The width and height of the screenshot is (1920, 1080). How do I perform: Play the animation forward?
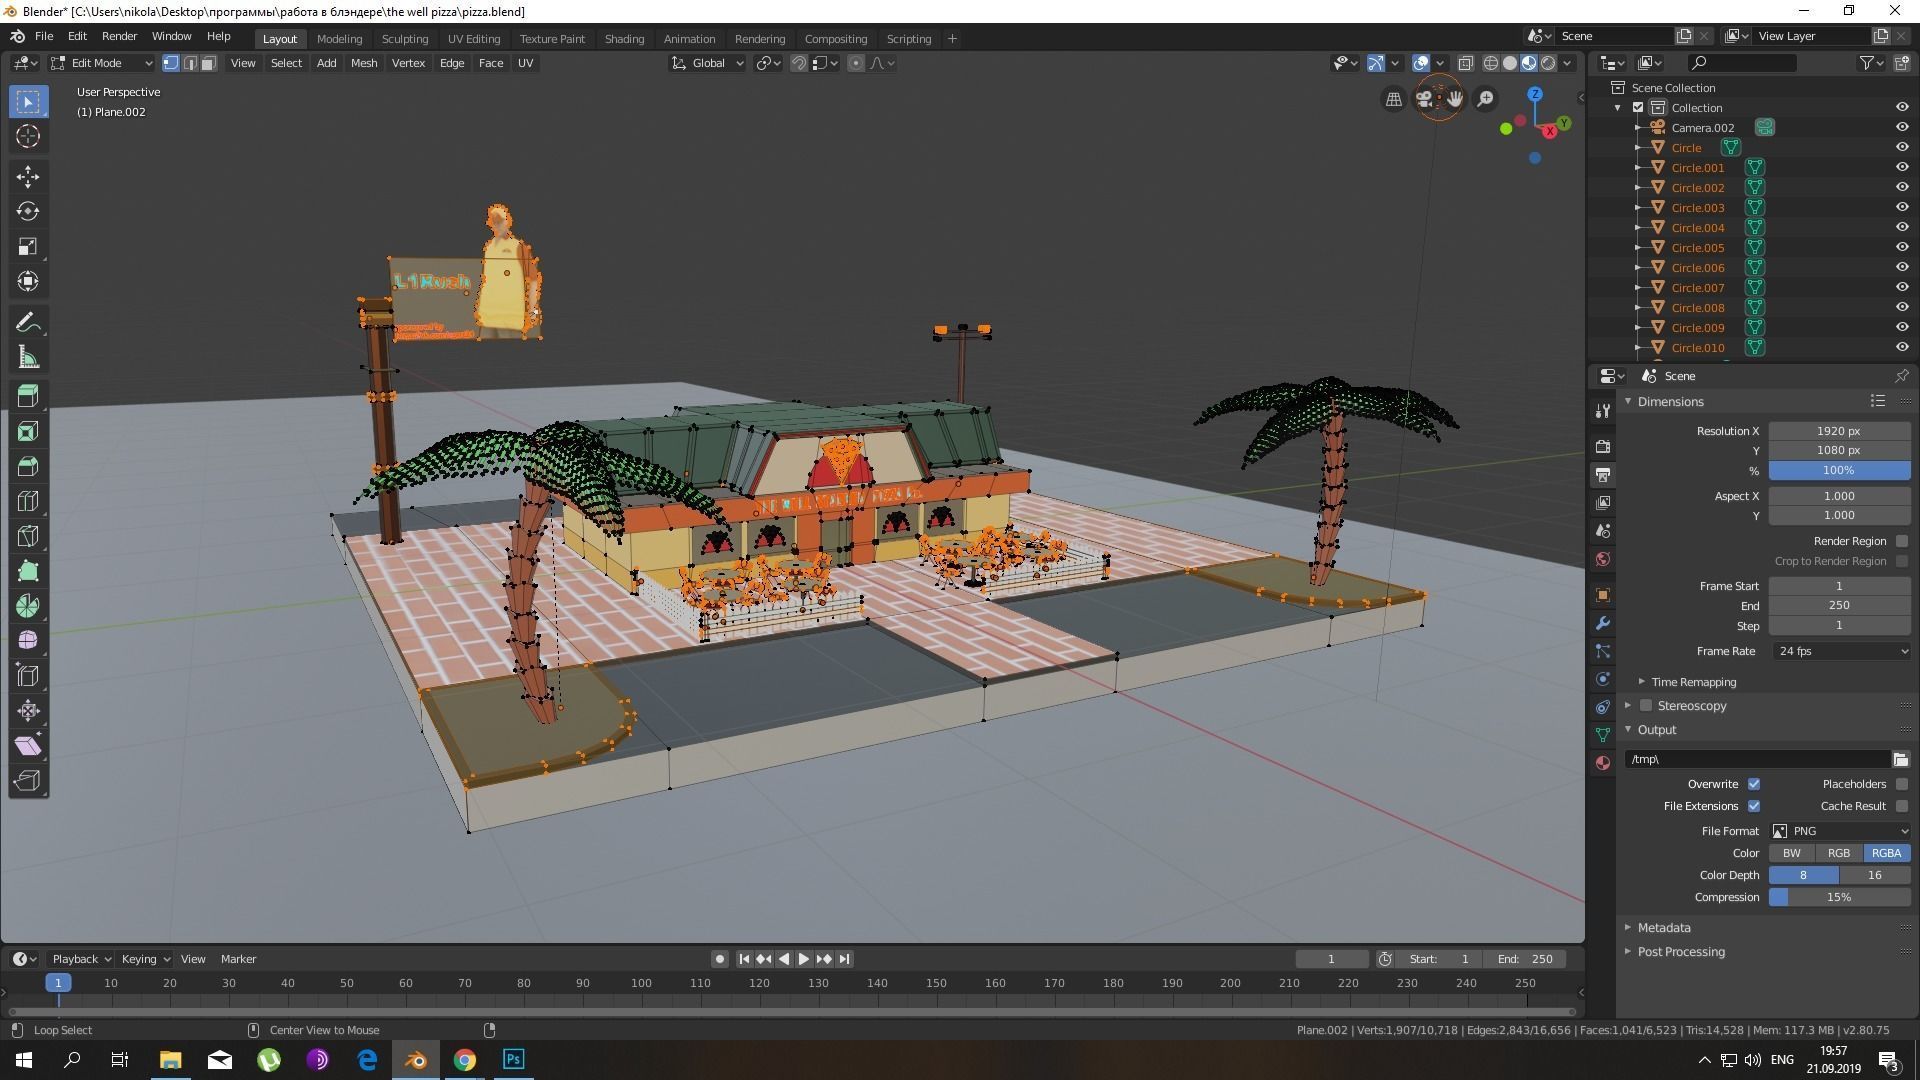[803, 959]
